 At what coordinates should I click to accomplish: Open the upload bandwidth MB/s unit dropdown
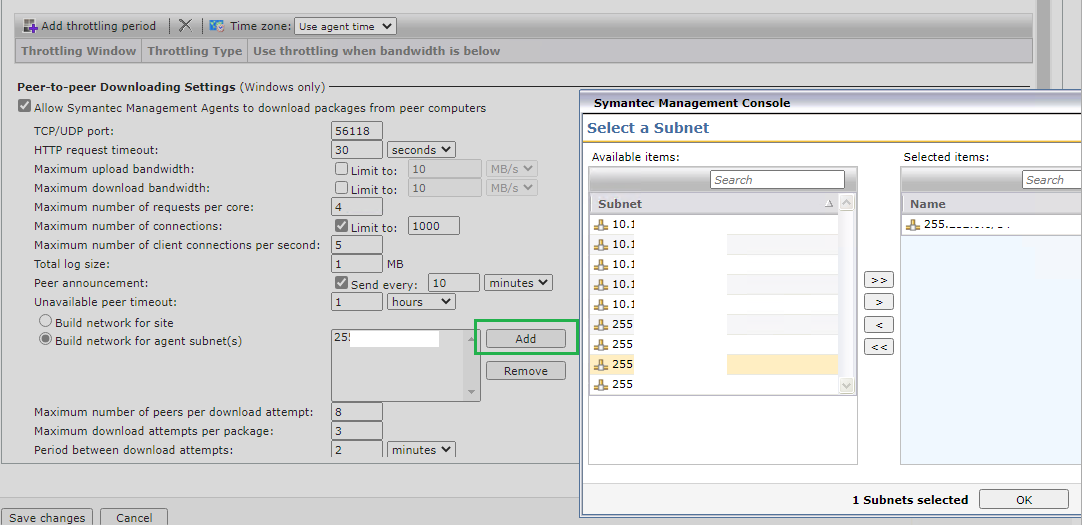coord(511,169)
